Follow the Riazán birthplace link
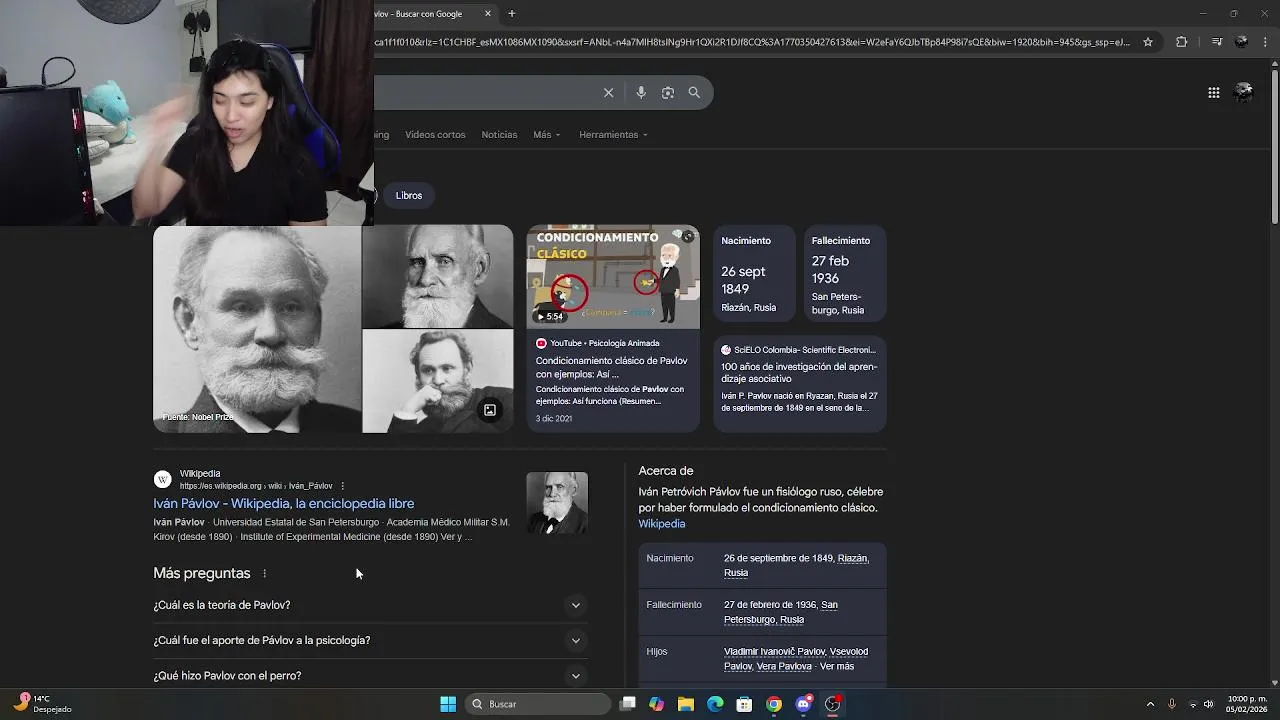The height and width of the screenshot is (720, 1280). tap(853, 558)
